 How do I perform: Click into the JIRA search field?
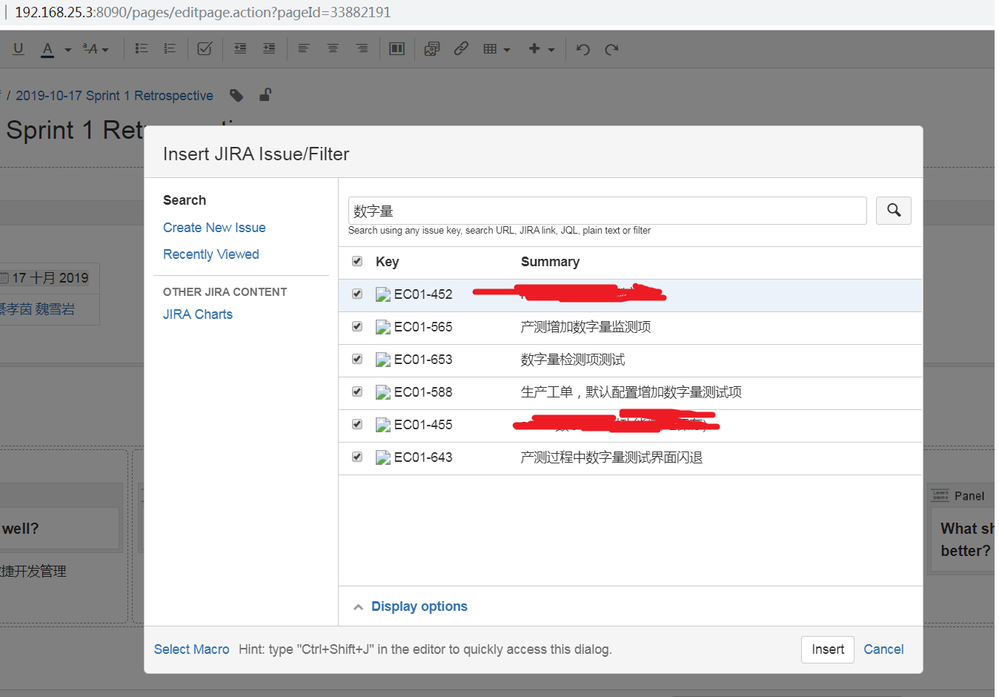point(607,210)
